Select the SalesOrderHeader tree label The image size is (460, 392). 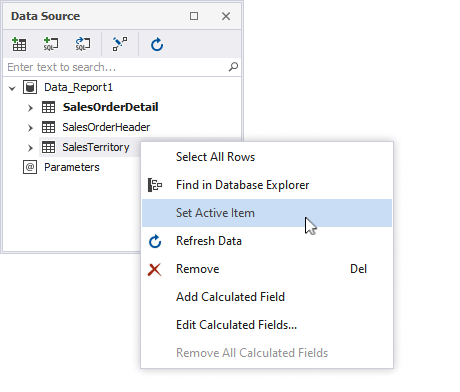click(106, 127)
